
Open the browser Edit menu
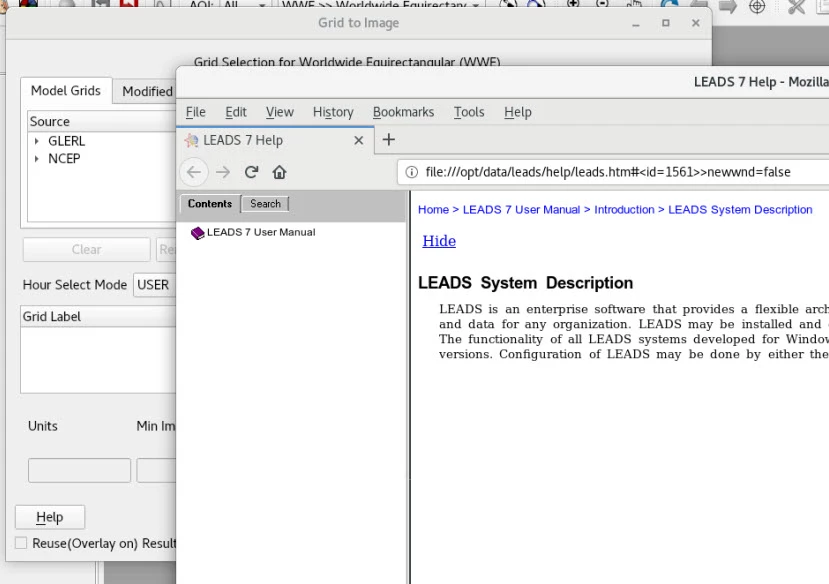236,112
